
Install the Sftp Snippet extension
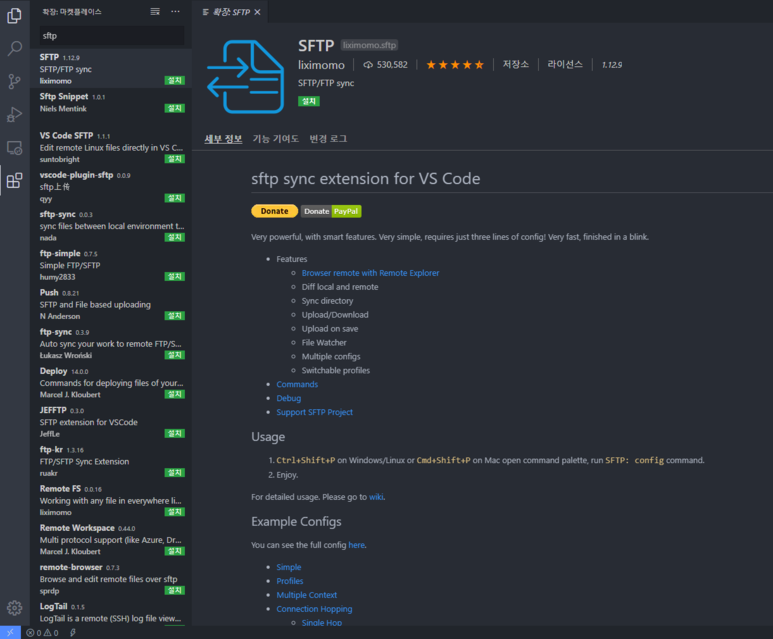click(x=175, y=108)
